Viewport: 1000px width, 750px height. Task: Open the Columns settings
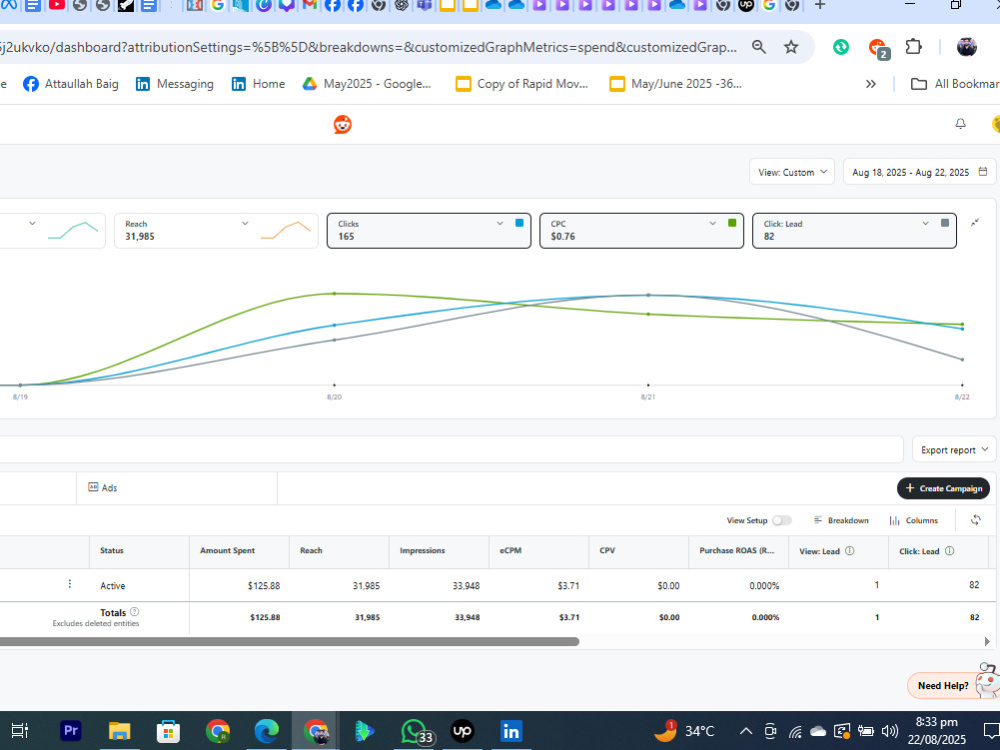(x=914, y=520)
